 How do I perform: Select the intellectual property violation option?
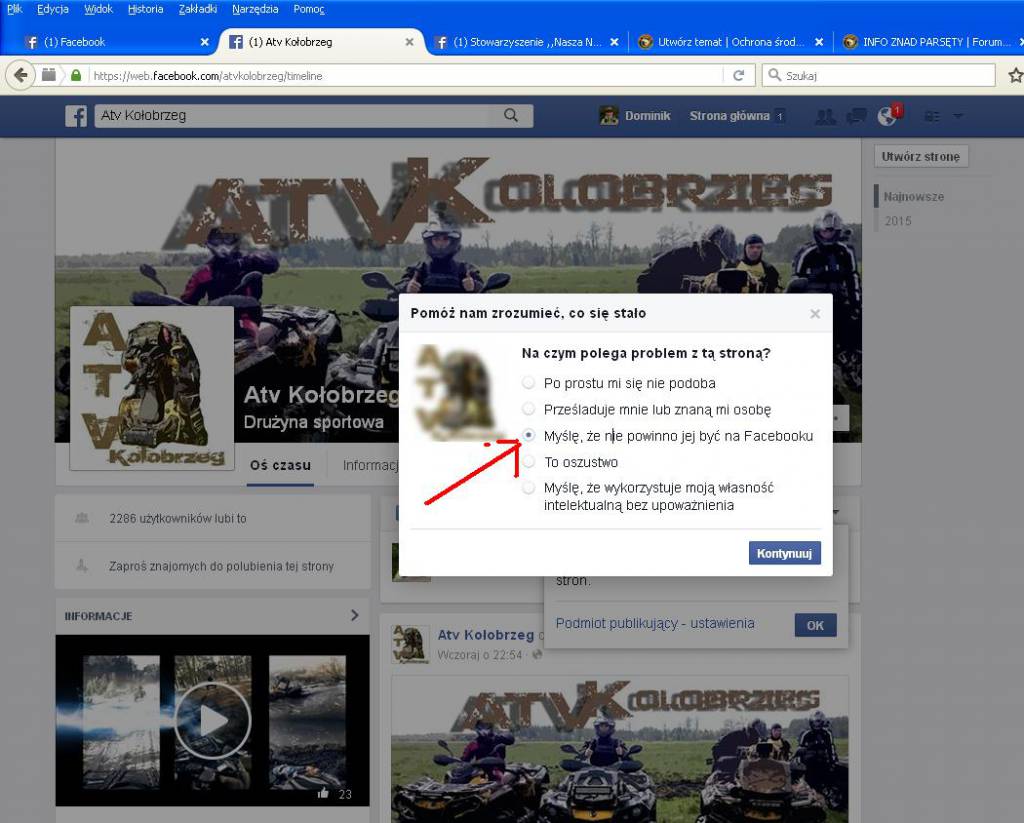(x=528, y=488)
